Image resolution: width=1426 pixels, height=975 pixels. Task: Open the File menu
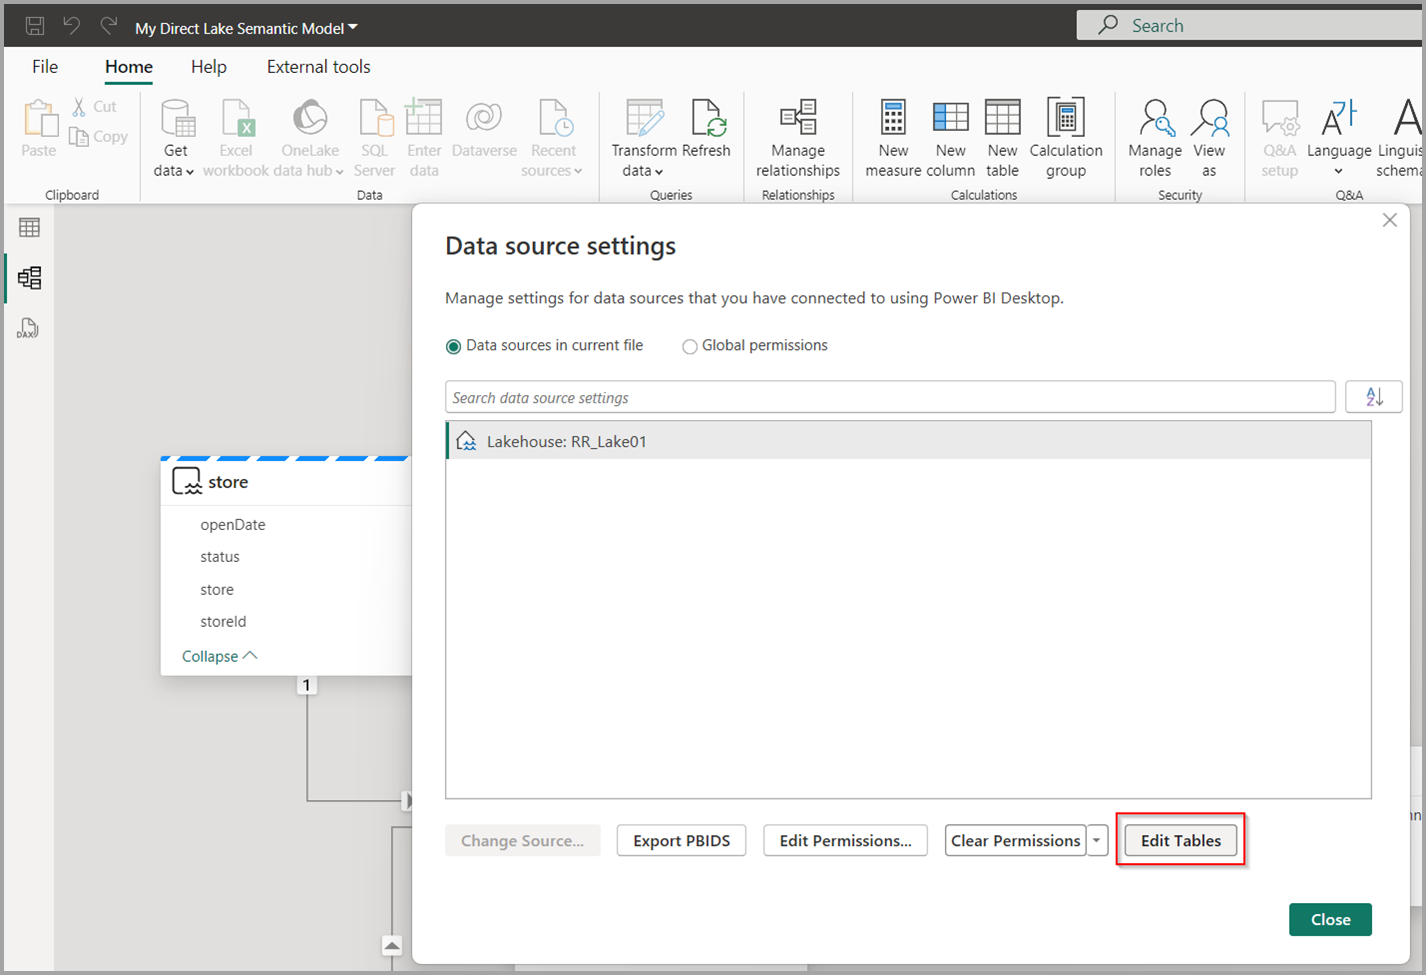pos(45,67)
